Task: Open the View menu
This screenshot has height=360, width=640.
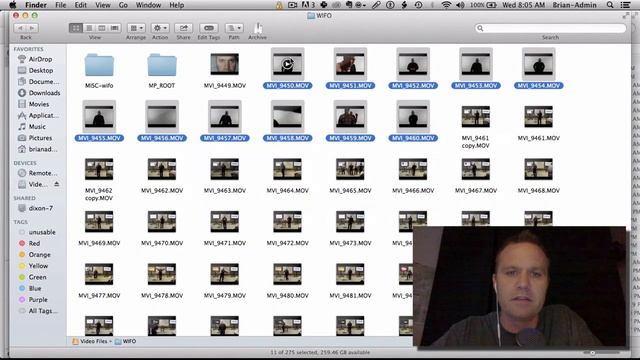Action: coord(103,5)
